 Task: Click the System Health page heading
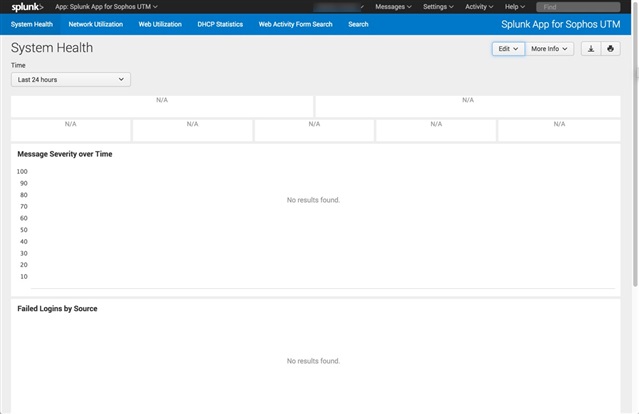click(x=52, y=48)
